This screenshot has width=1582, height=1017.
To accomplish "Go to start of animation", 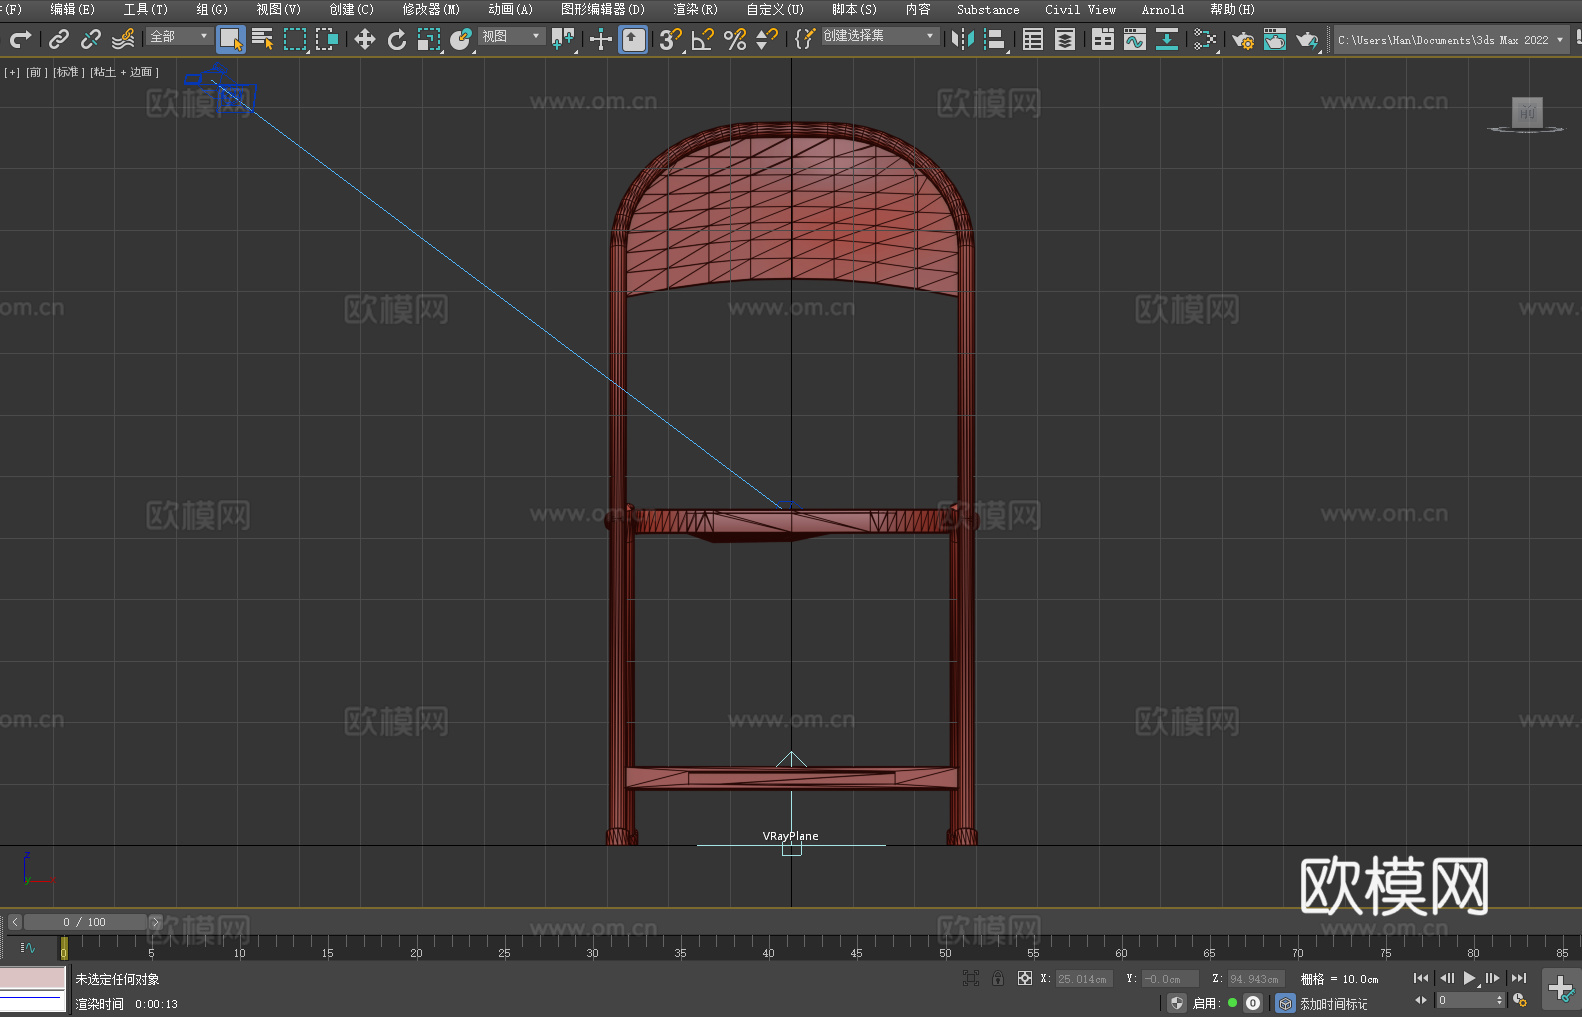I will pyautogui.click(x=1420, y=978).
